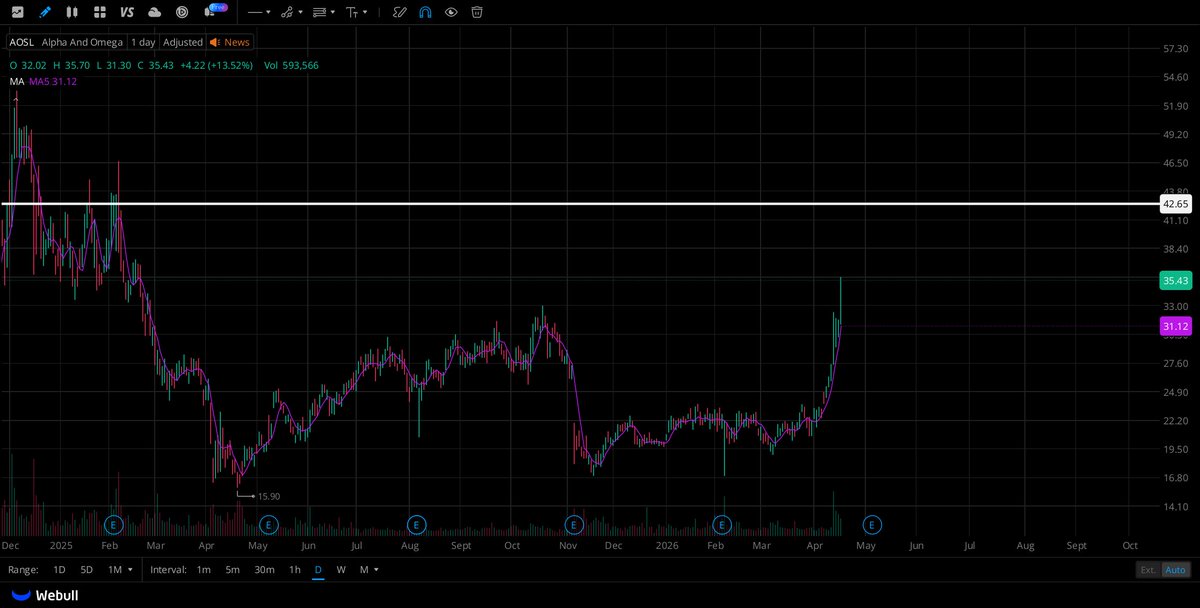Click the earnings E marker near Feb 2026

tap(722, 524)
